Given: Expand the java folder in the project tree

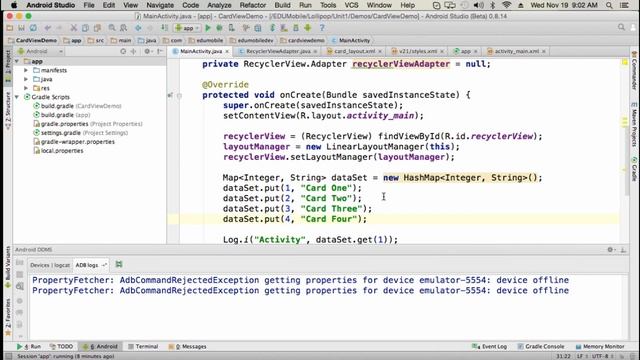Looking at the screenshot, I should pos(26,79).
